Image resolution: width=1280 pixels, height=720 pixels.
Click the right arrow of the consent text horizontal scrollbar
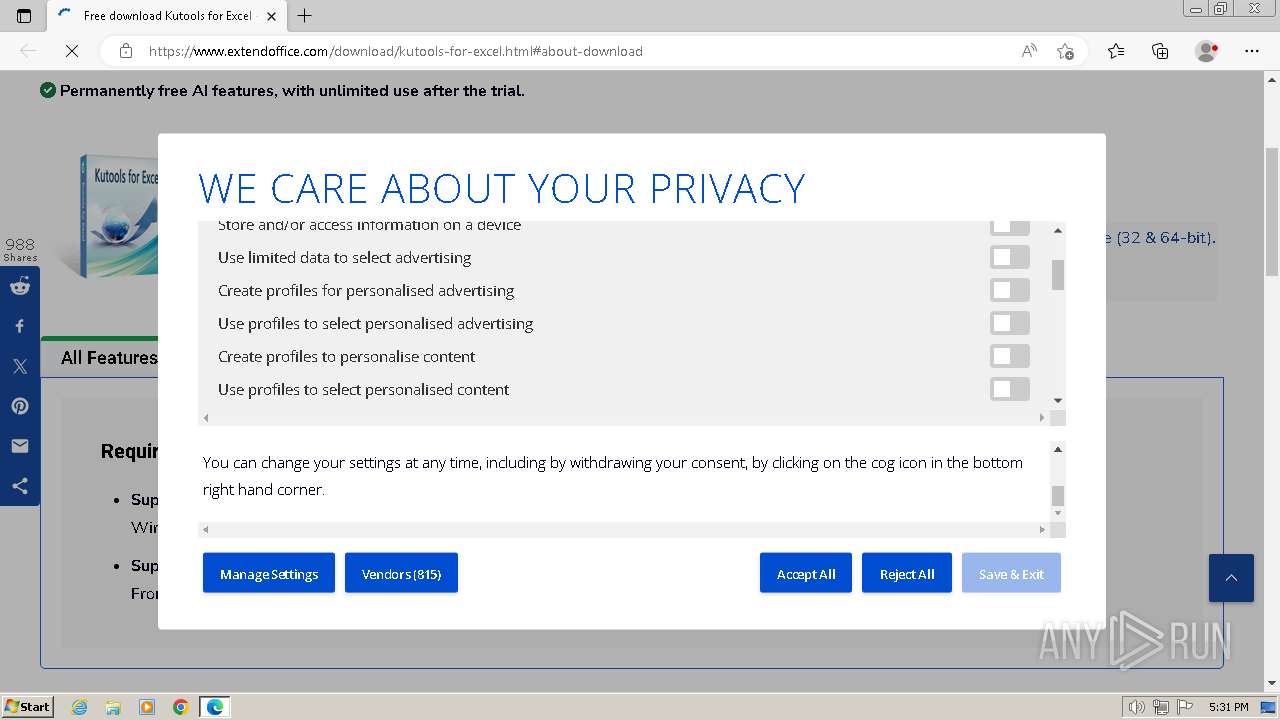click(1042, 530)
